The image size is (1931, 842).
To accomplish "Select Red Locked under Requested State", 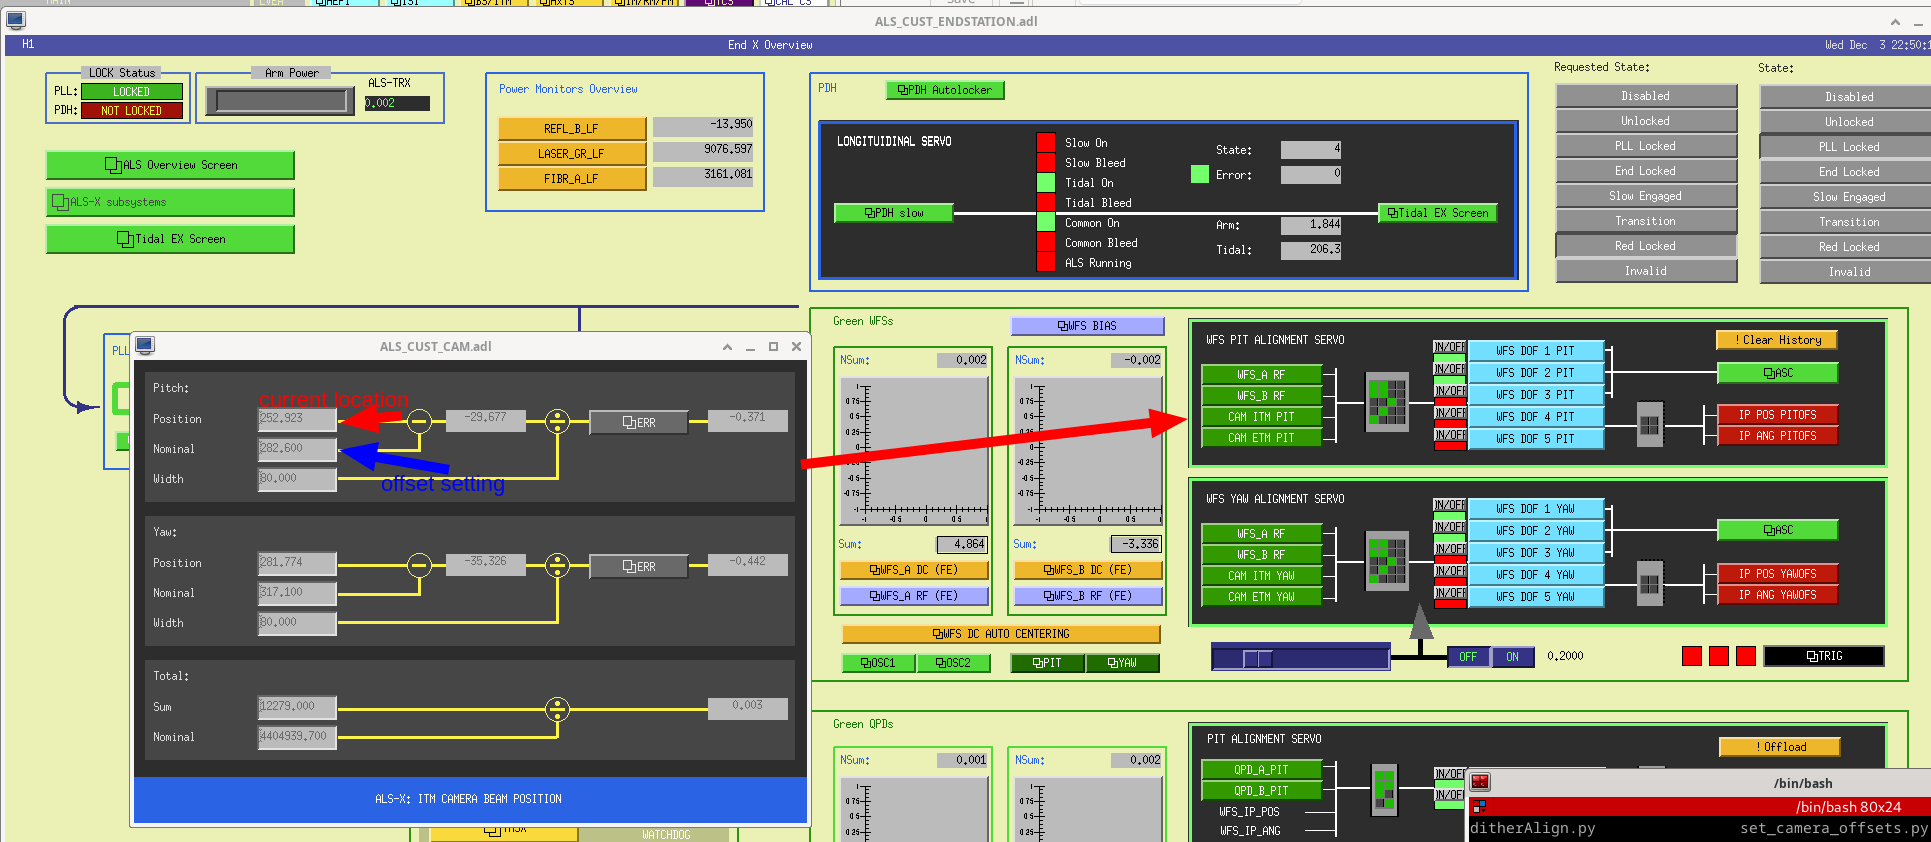I will click(x=1645, y=246).
